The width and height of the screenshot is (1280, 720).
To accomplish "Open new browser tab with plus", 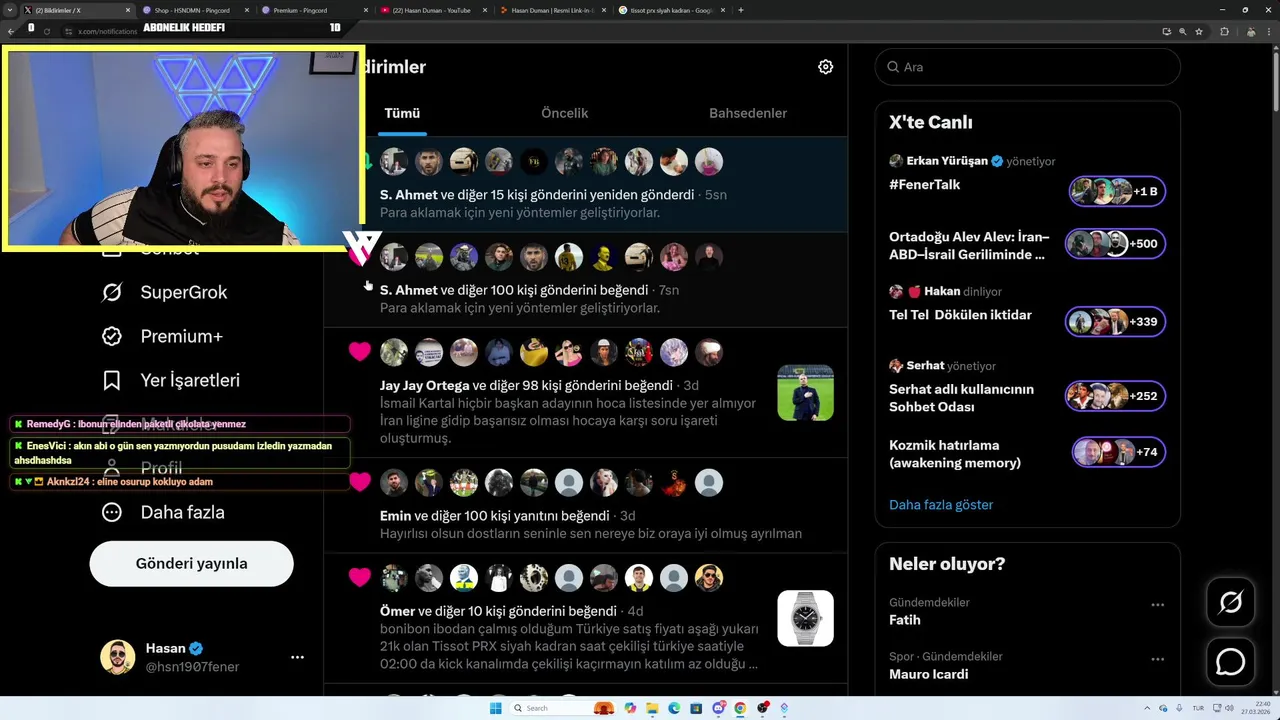I will point(740,10).
